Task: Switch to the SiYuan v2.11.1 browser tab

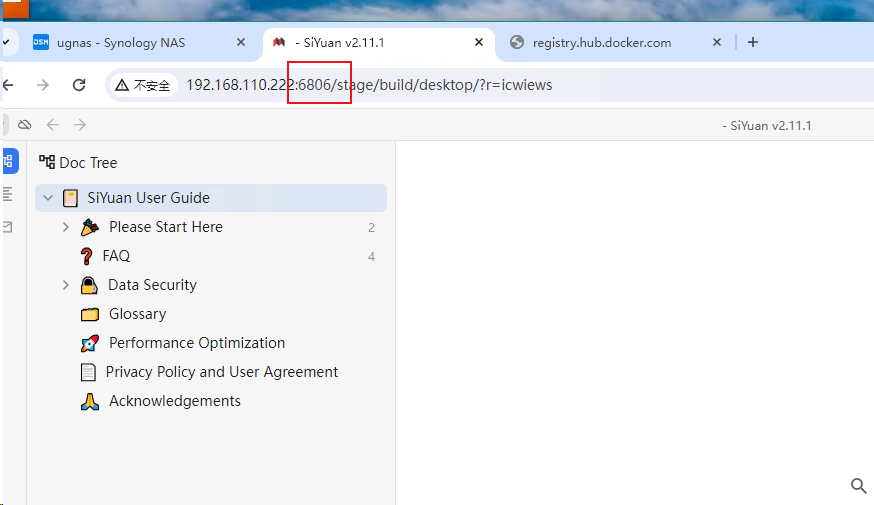Action: click(x=379, y=43)
